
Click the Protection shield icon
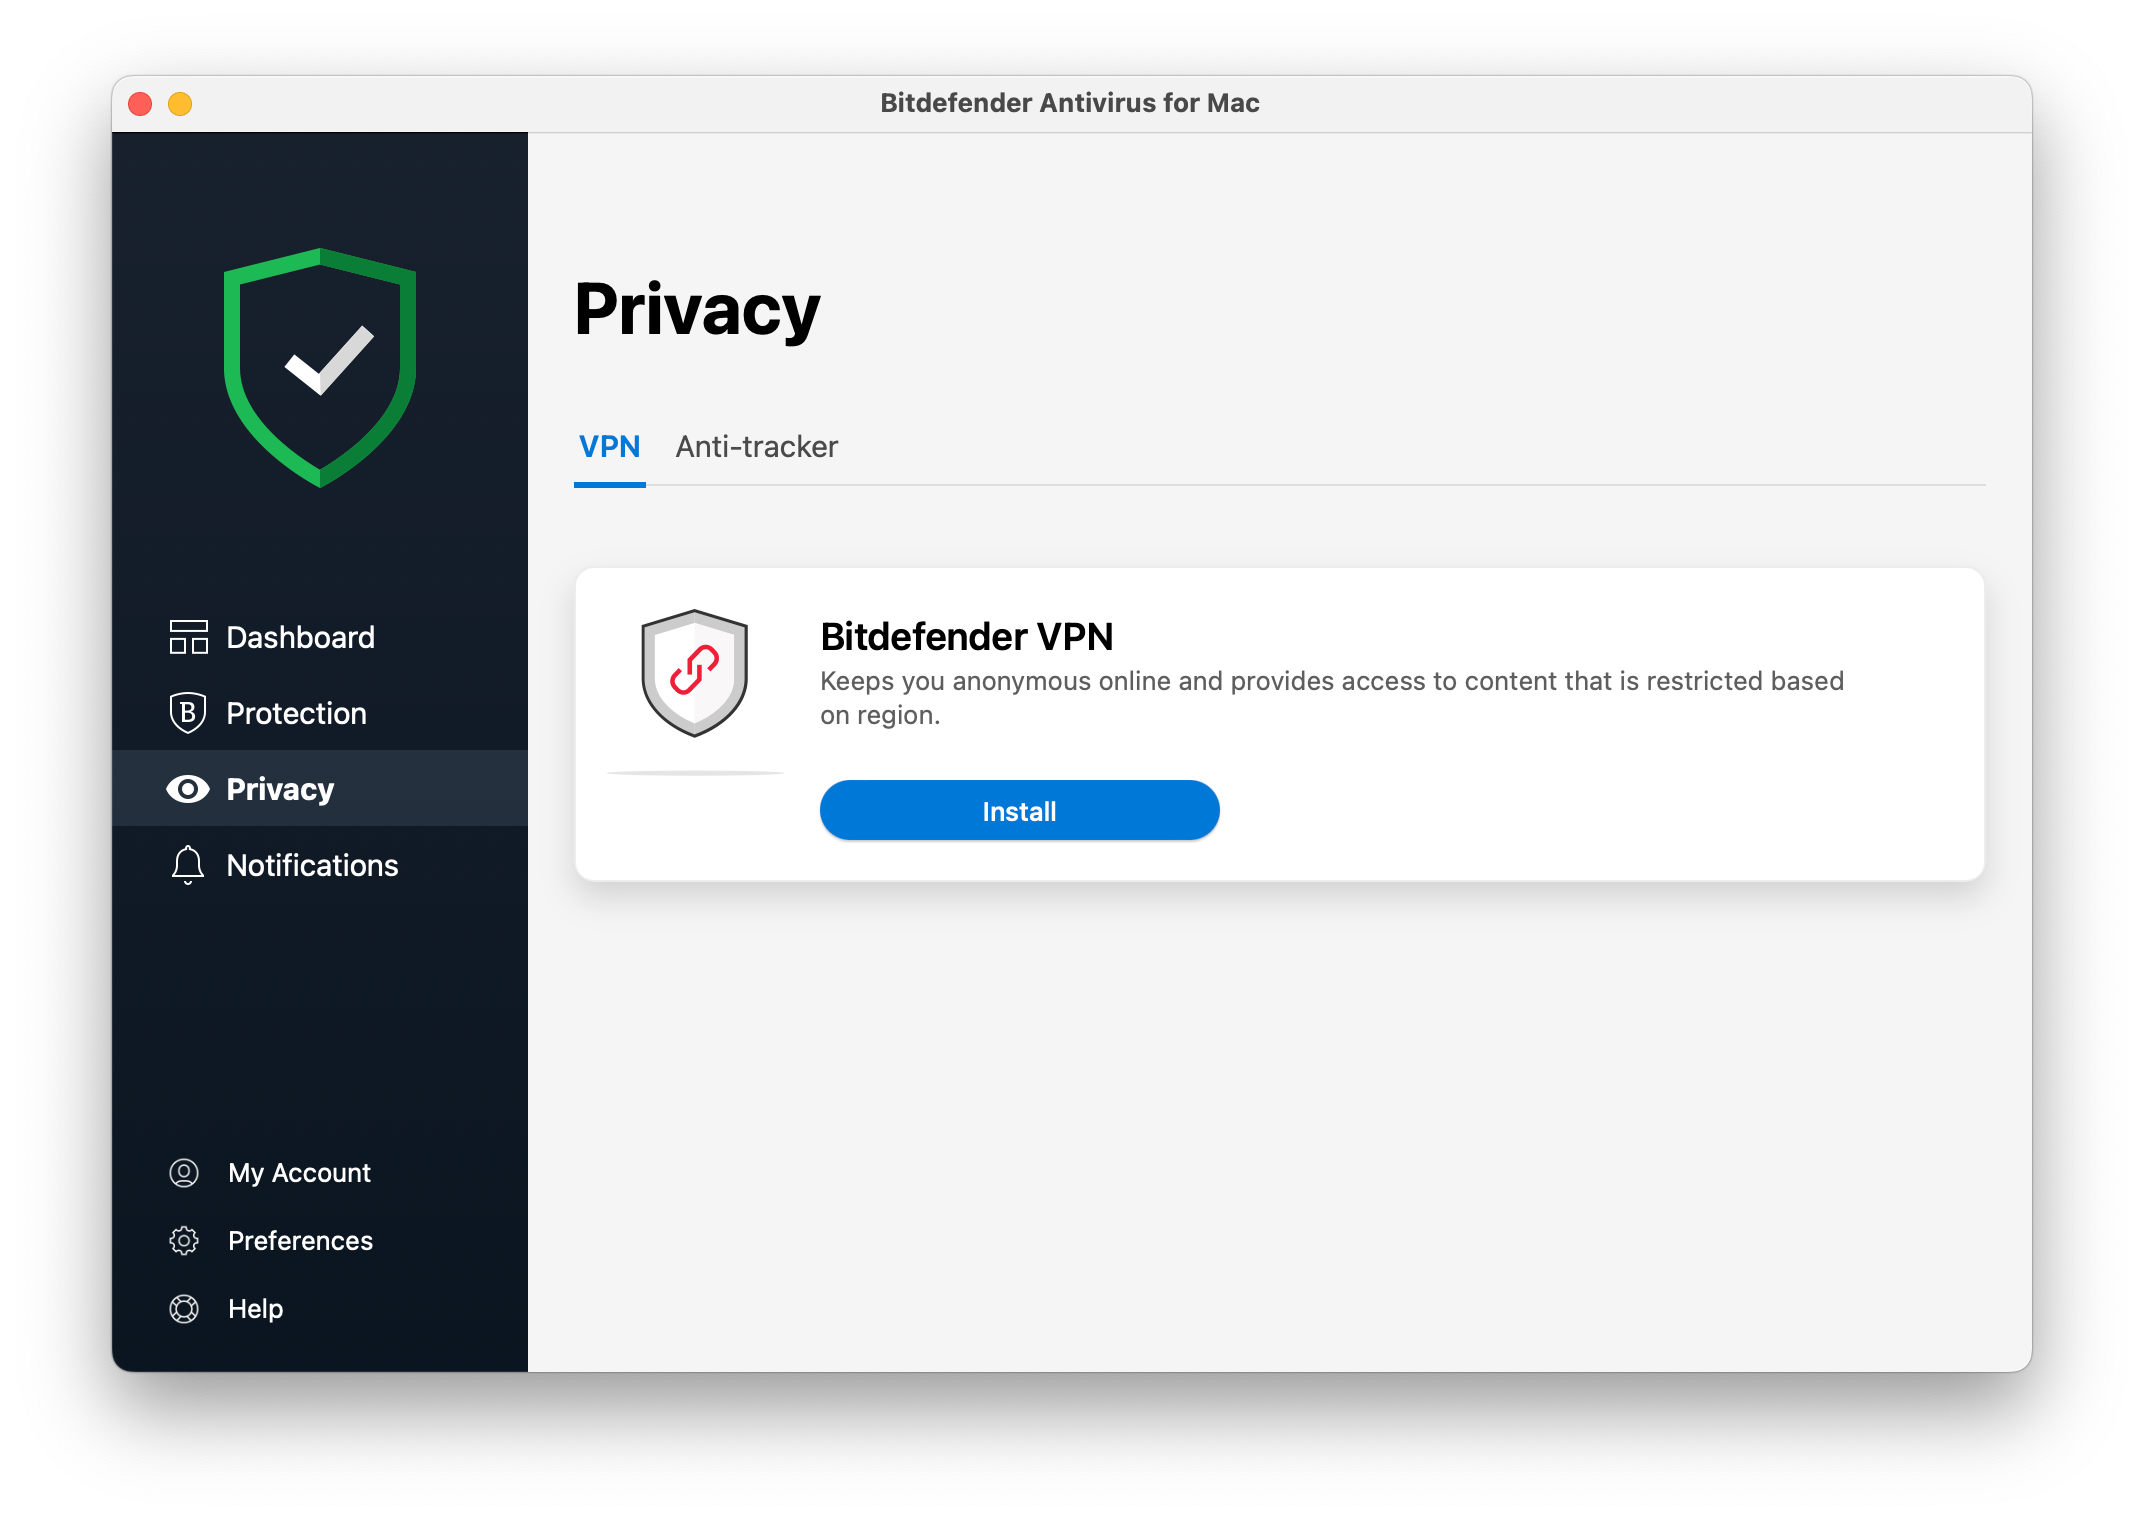click(x=188, y=713)
